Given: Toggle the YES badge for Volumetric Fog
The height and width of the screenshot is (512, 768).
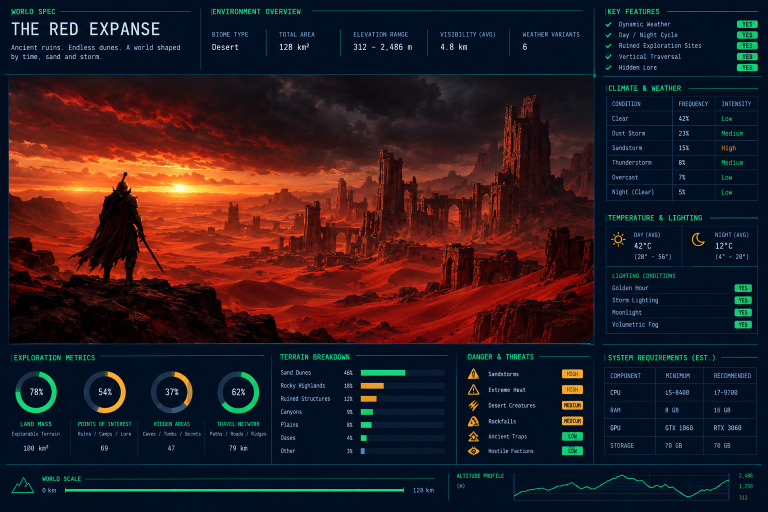Looking at the screenshot, I should pos(743,325).
